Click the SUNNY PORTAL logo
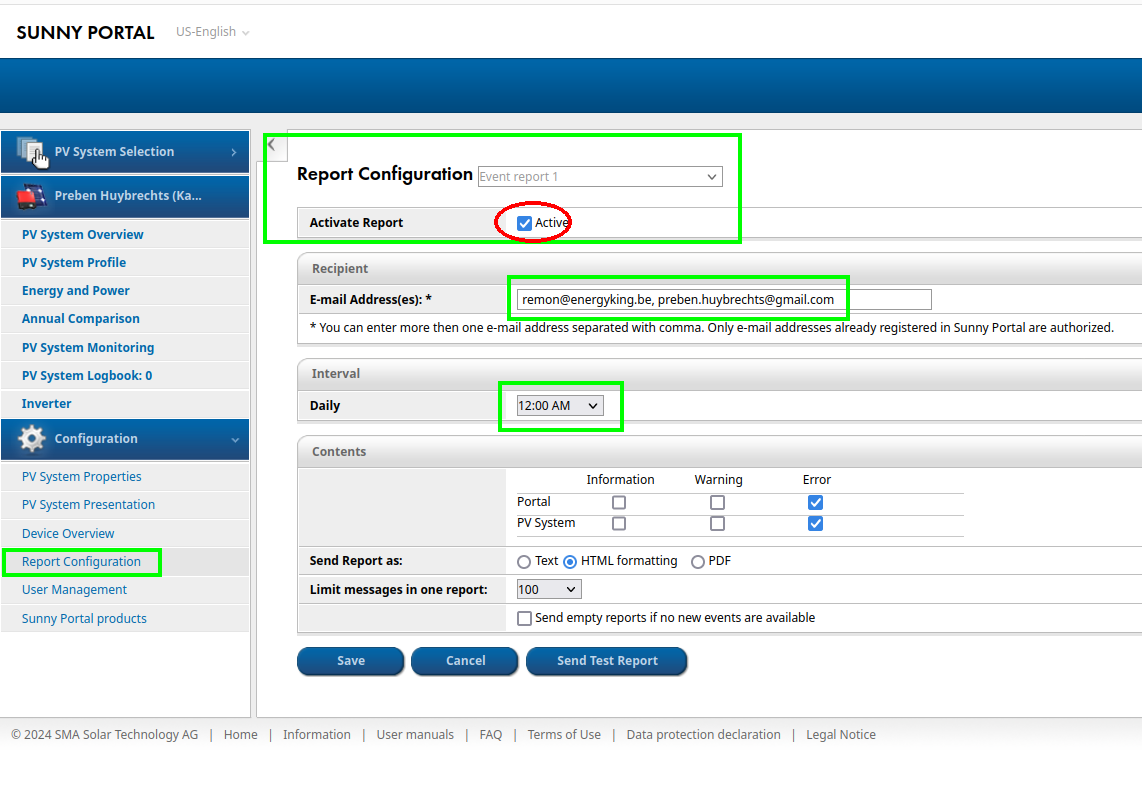1142x796 pixels. coord(86,33)
